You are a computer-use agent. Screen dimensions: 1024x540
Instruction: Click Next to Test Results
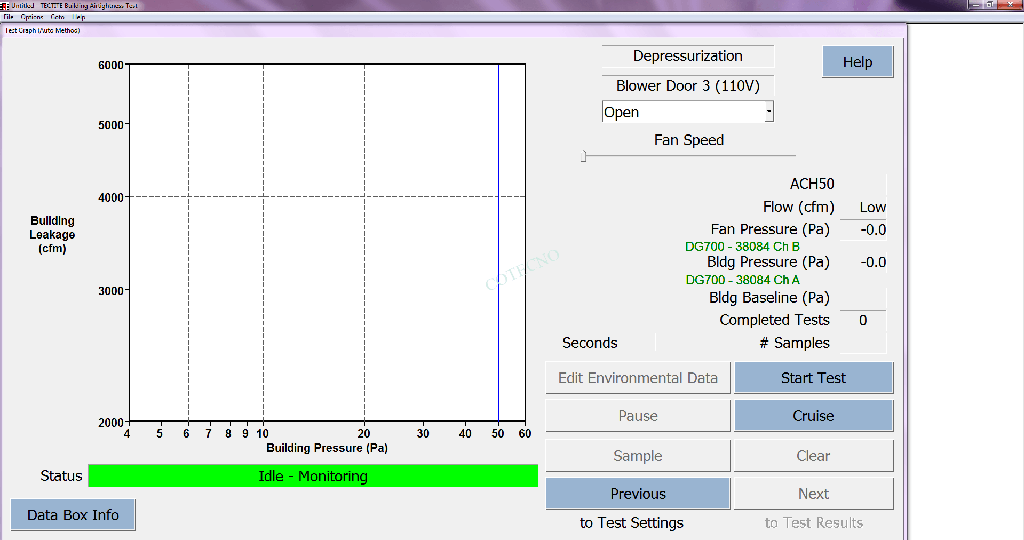pyautogui.click(x=813, y=494)
